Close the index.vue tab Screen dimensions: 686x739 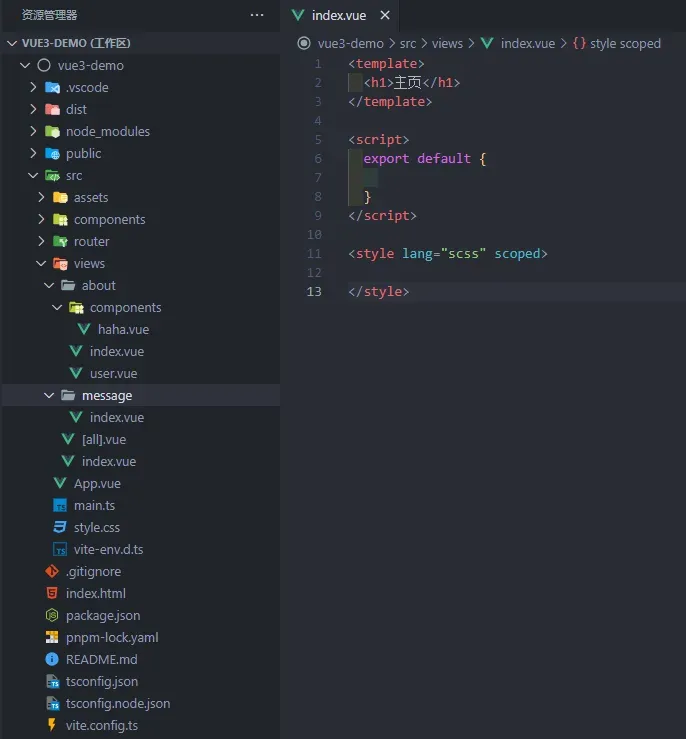pyautogui.click(x=385, y=16)
